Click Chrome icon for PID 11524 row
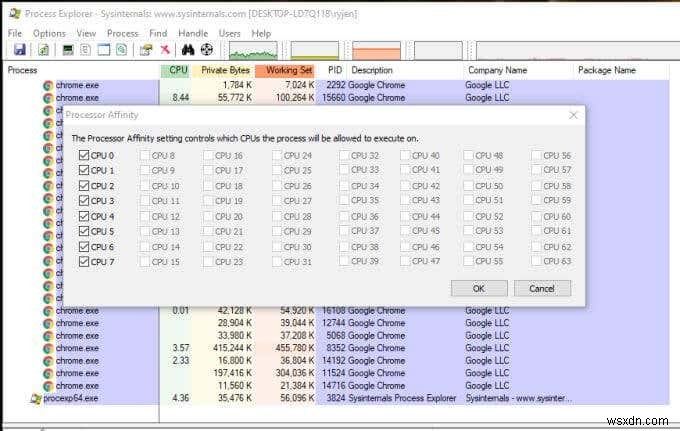The width and height of the screenshot is (680, 431). [48, 373]
